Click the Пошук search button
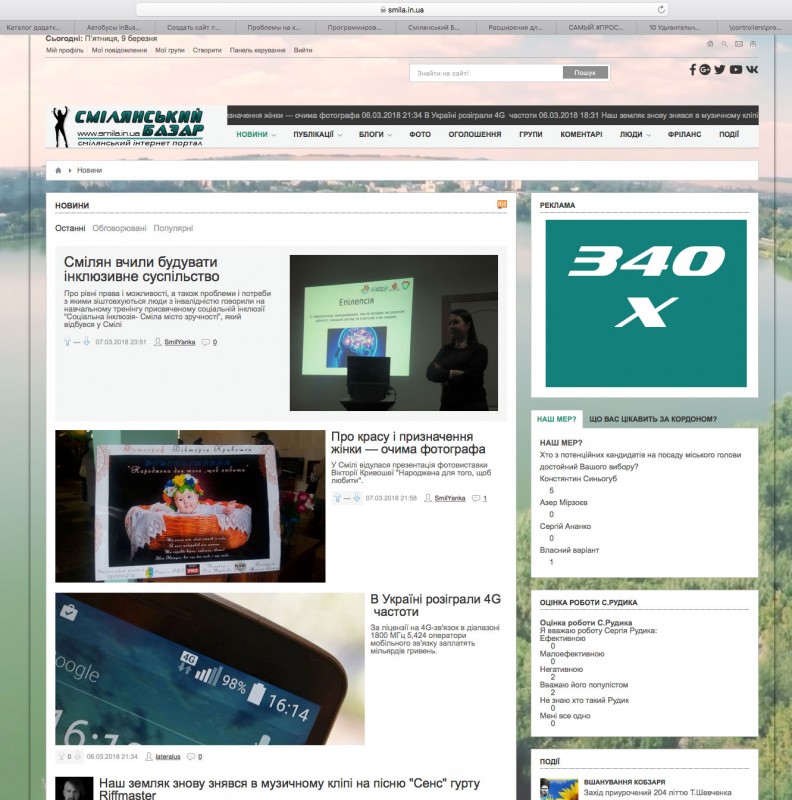The height and width of the screenshot is (800, 792). point(585,73)
